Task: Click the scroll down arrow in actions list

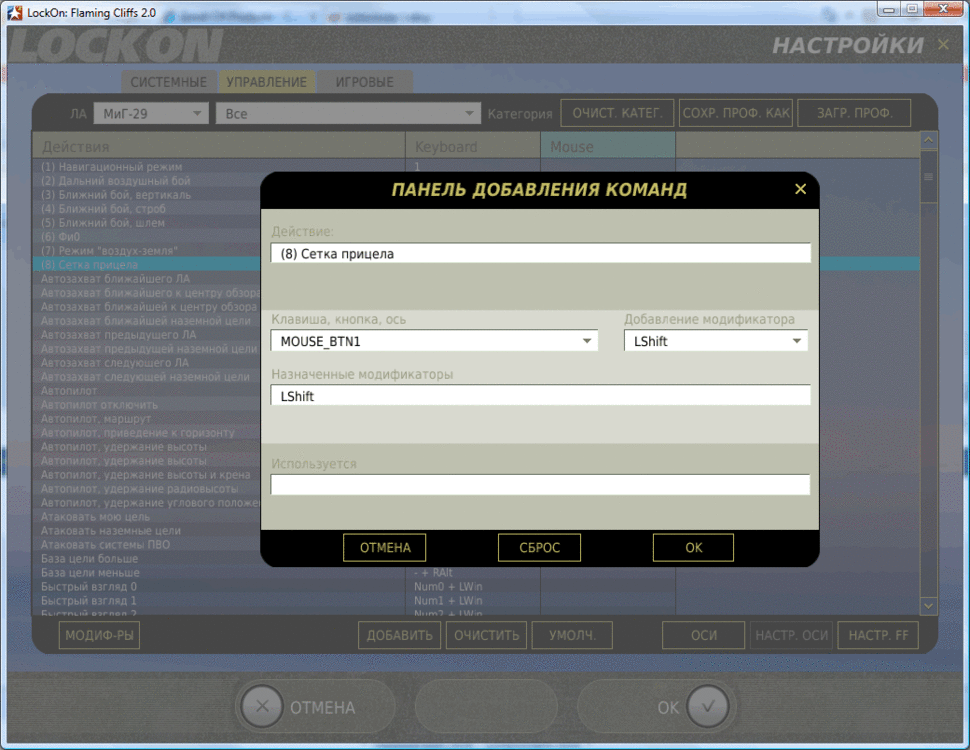Action: pos(928,606)
